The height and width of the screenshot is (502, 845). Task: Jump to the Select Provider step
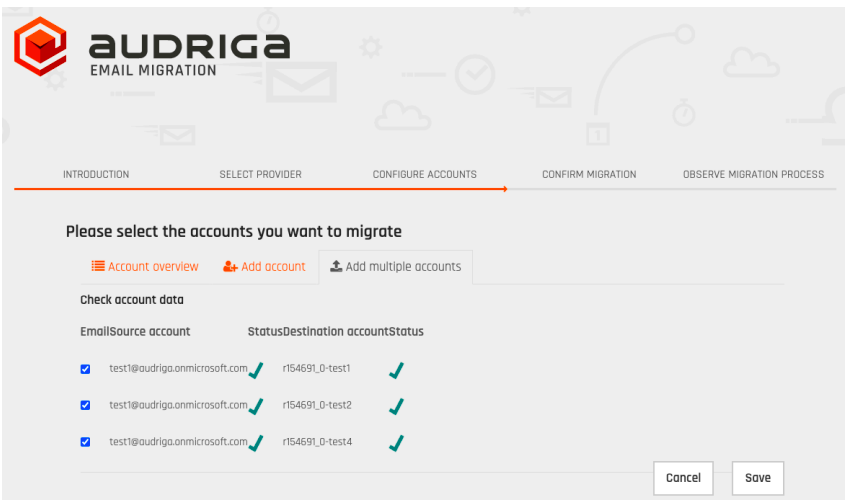pyautogui.click(x=260, y=174)
